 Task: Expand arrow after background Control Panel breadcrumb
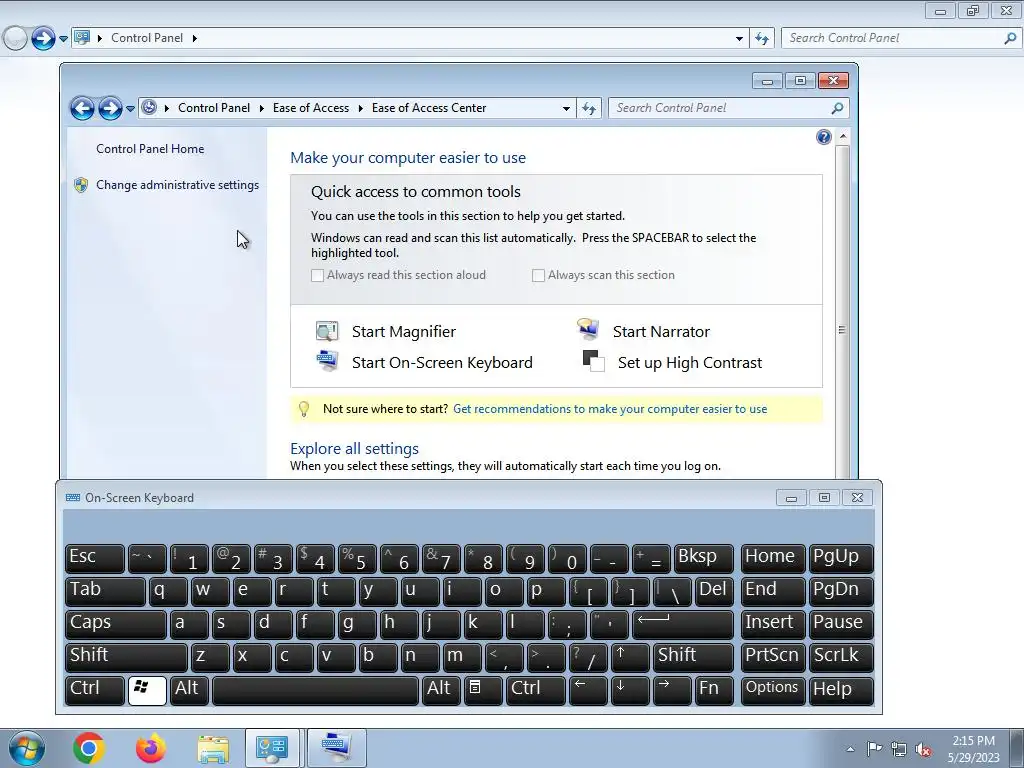pos(195,39)
